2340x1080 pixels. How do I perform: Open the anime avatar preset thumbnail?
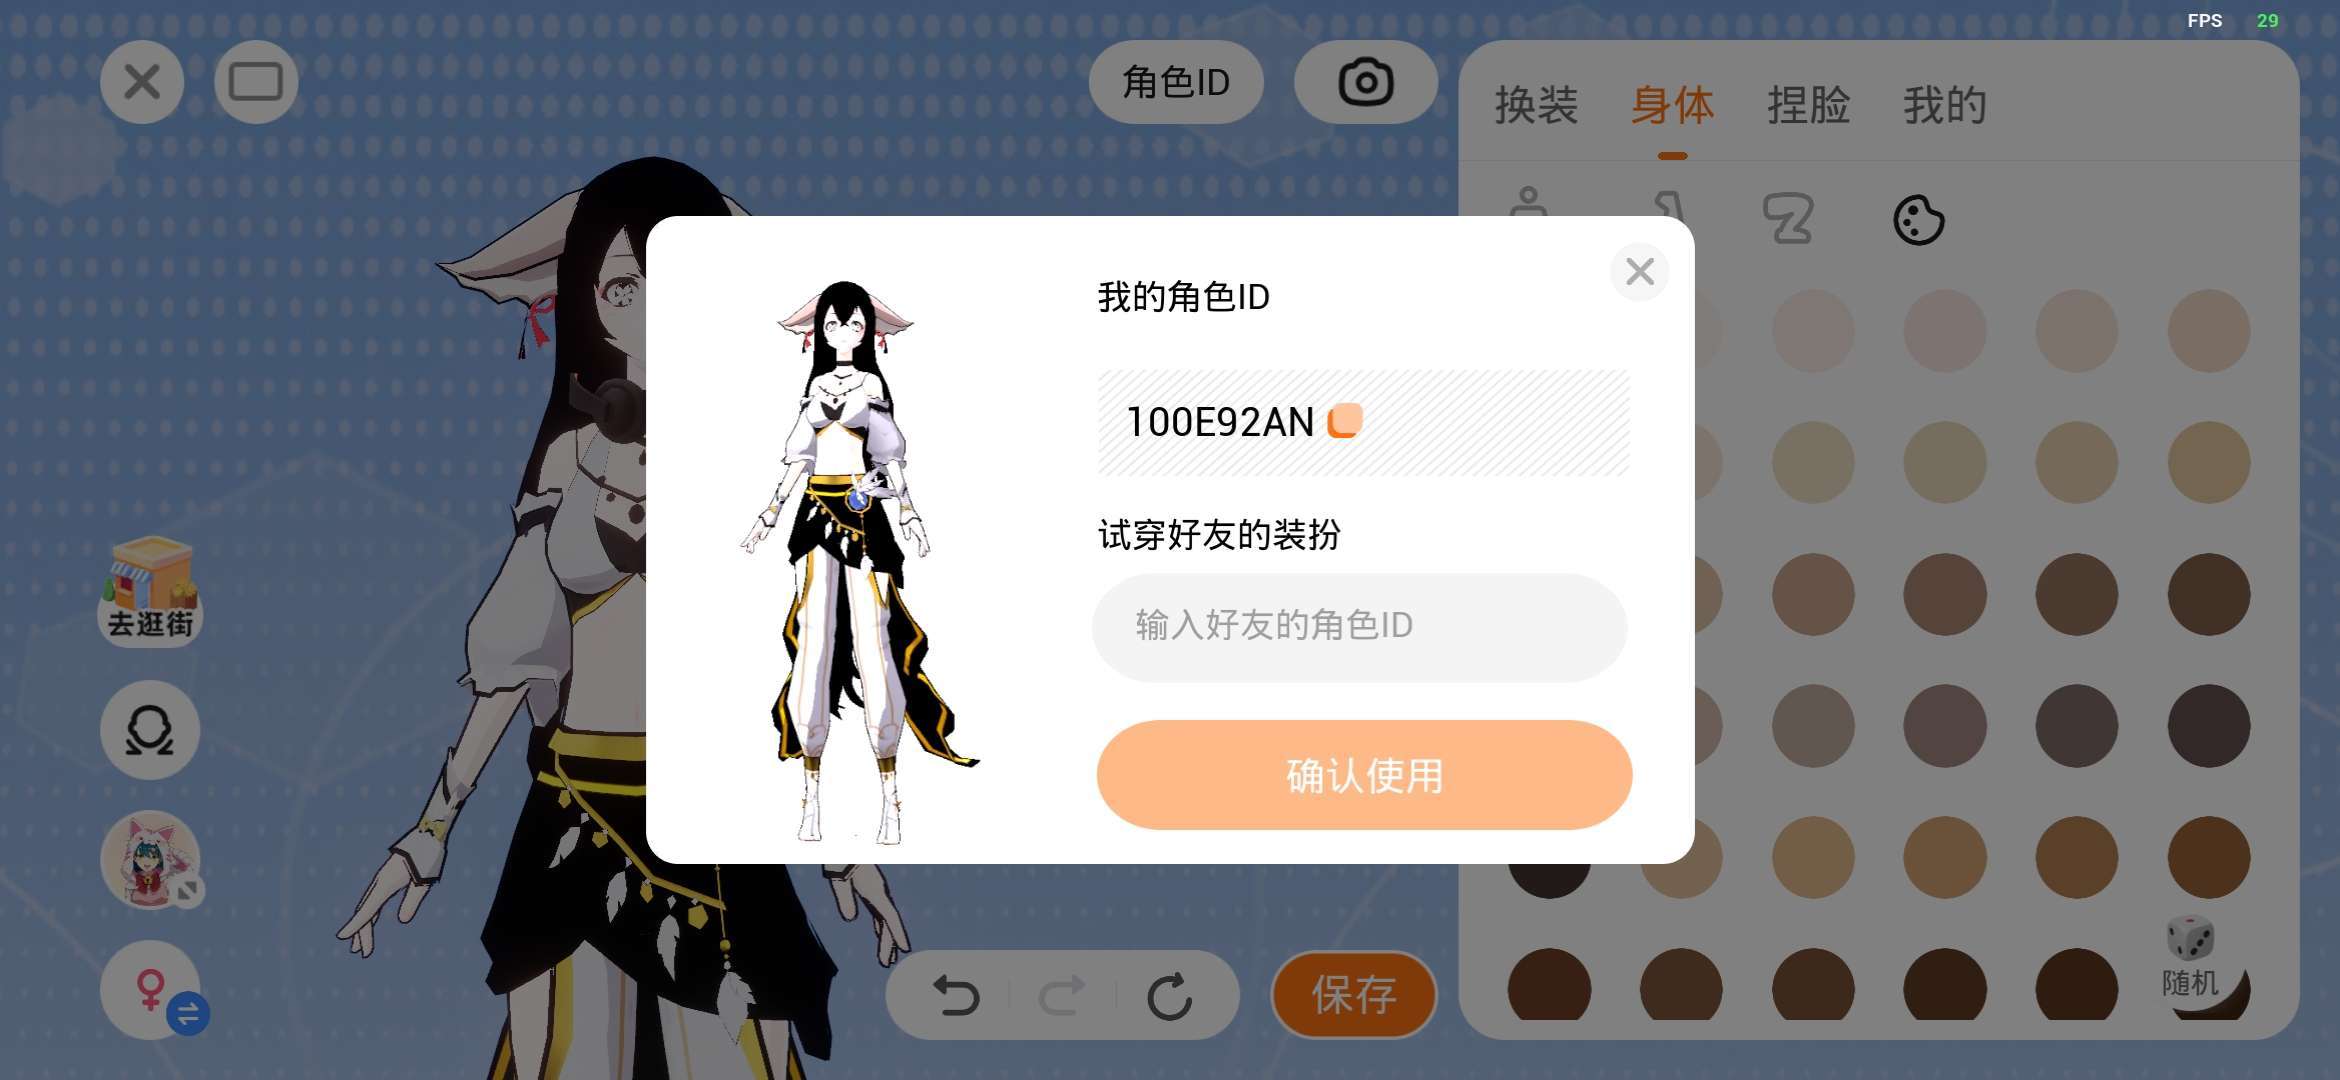pos(151,860)
